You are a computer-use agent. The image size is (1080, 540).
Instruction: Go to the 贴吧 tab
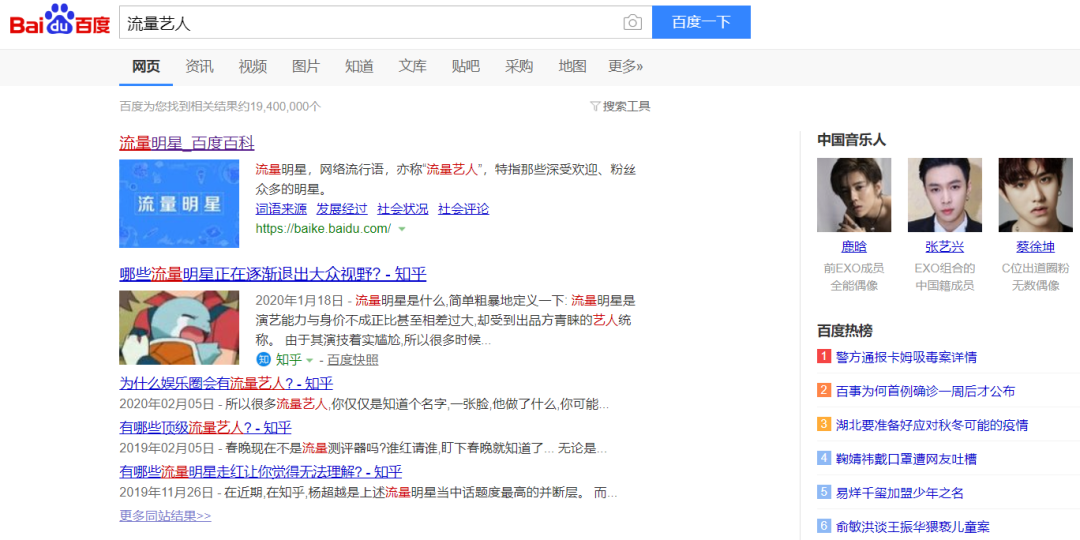tap(466, 67)
